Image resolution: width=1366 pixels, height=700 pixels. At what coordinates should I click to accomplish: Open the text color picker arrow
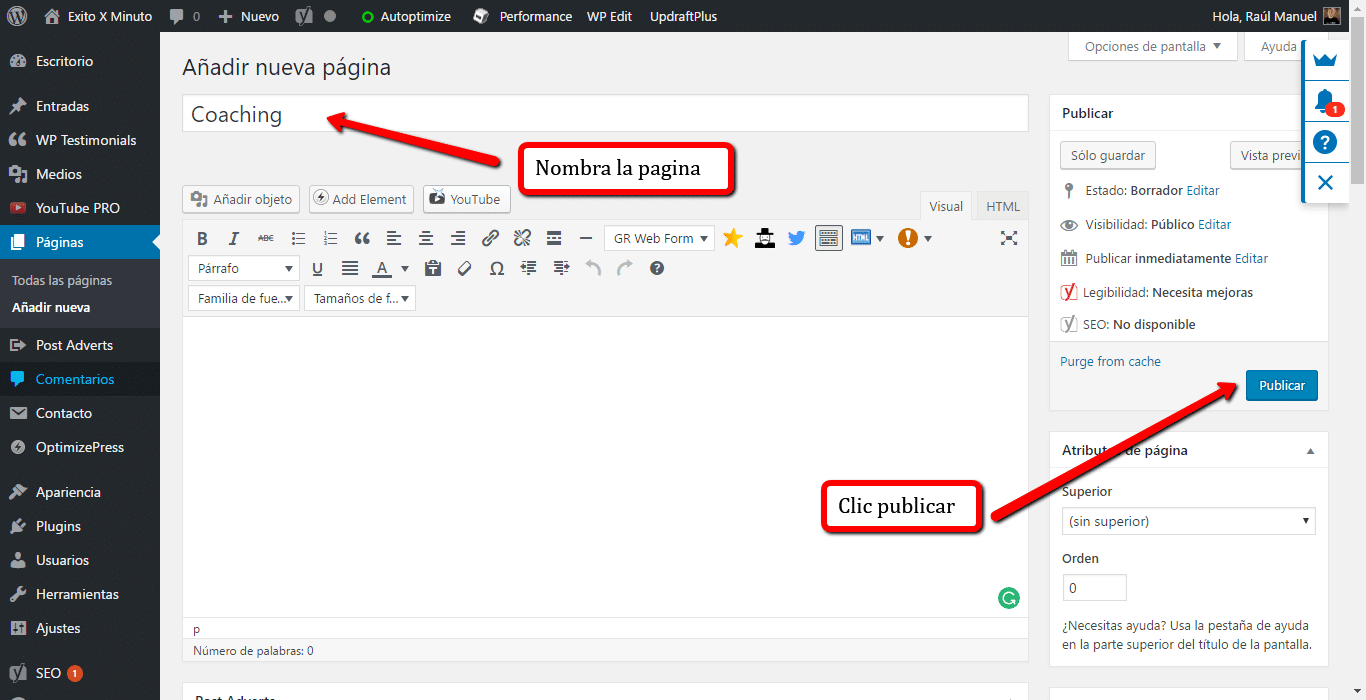pyautogui.click(x=405, y=268)
